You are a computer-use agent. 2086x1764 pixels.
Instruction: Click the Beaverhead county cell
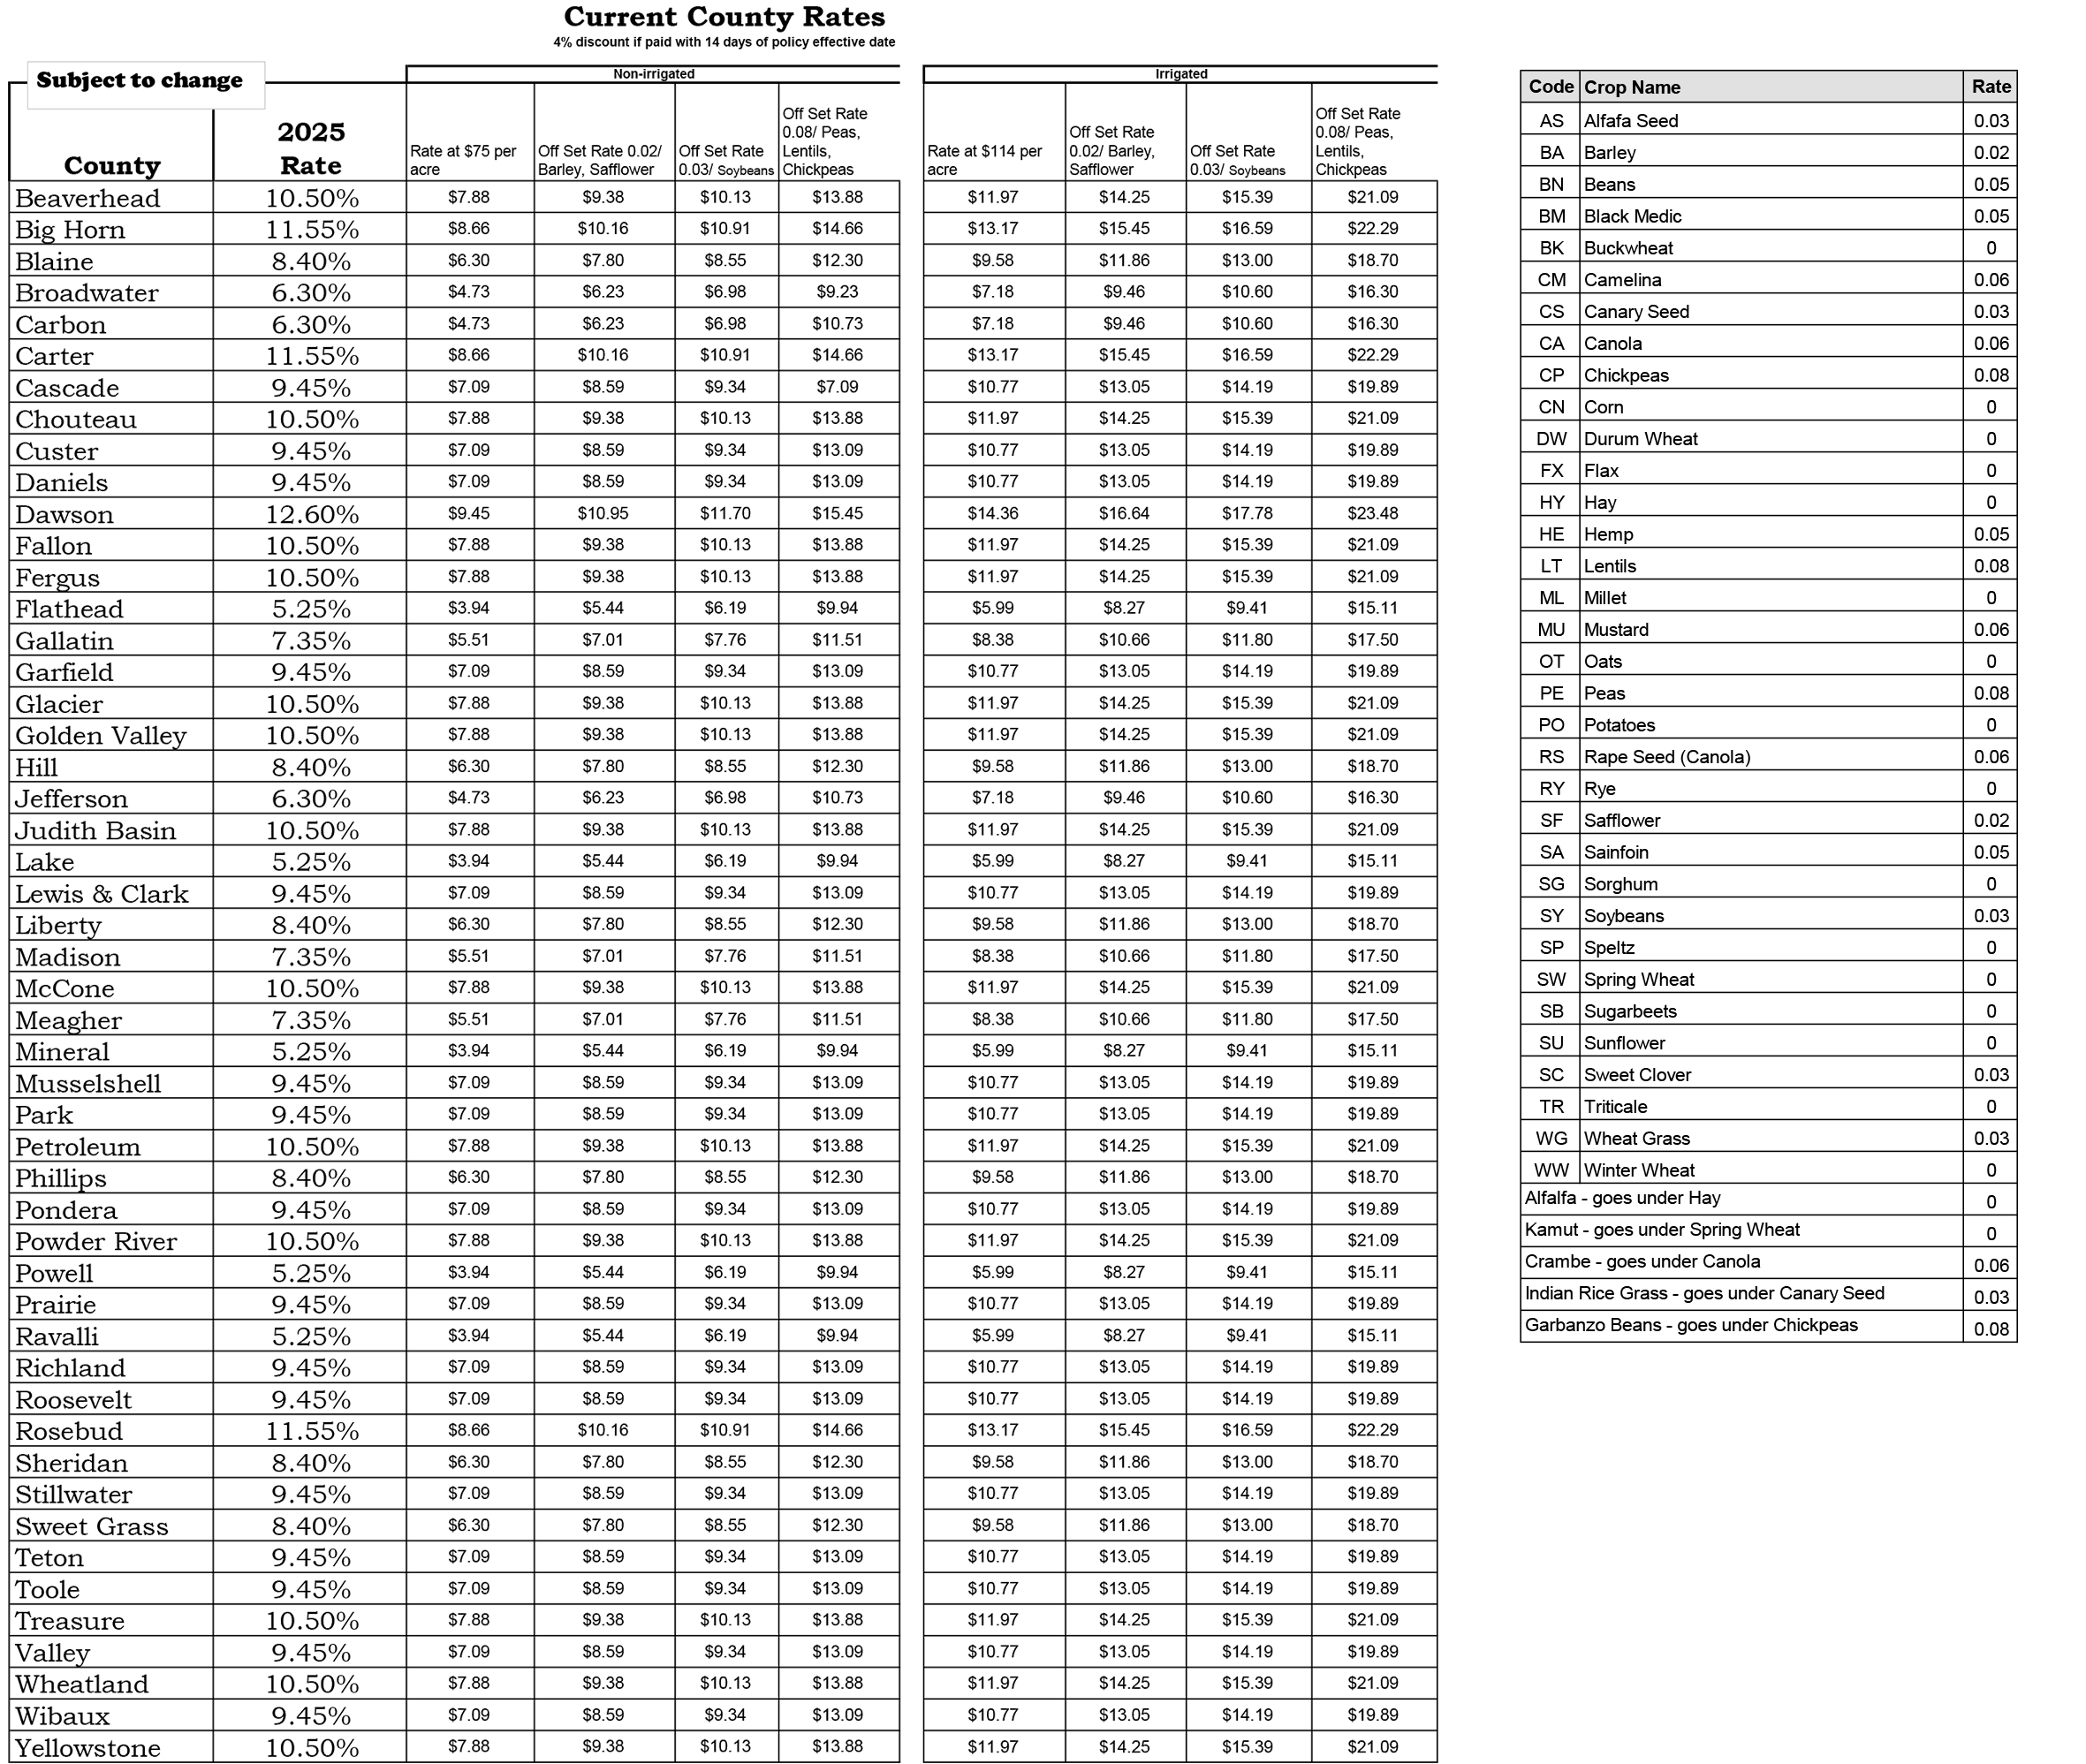point(88,198)
